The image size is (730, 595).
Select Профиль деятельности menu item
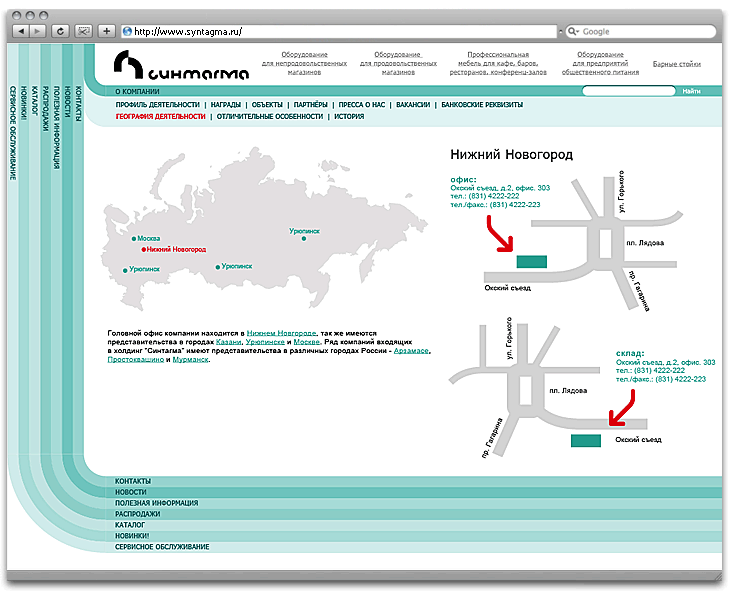[157, 105]
